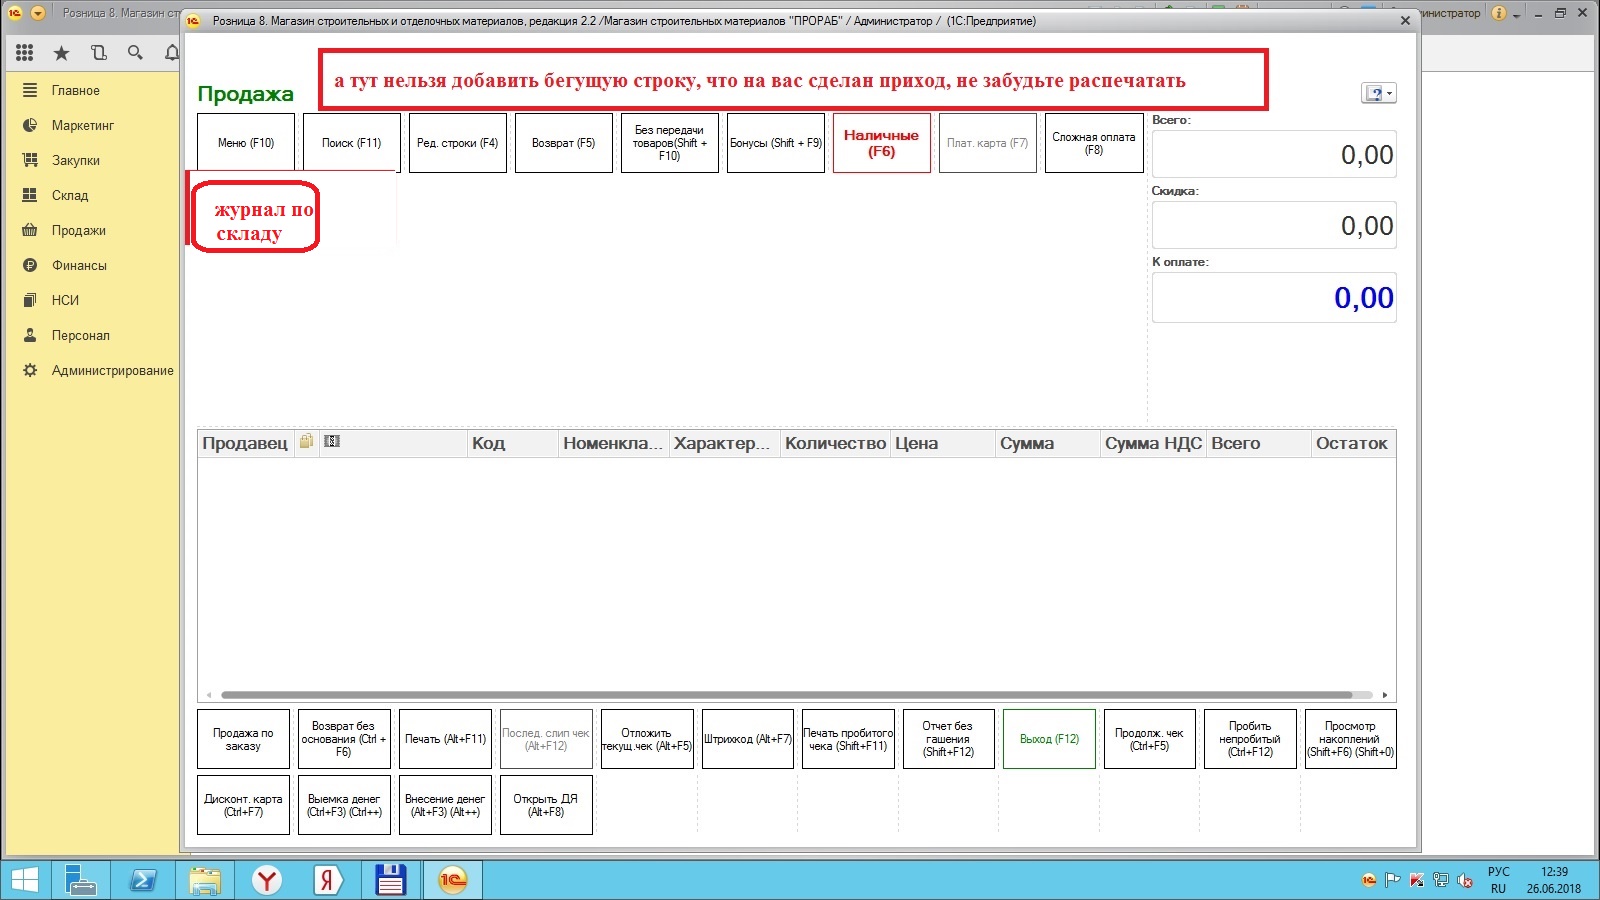This screenshot has height=900, width=1600.
Task: Open the 1C main menu dropdown arrow
Action: click(x=38, y=13)
